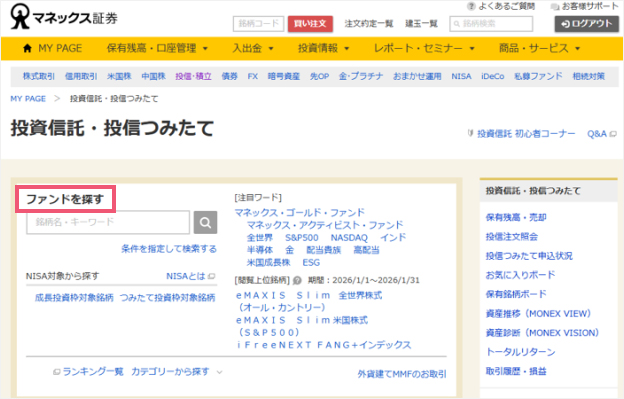Expand 保有残高・口座管理 menu
This screenshot has width=624, height=399.
tap(157, 49)
